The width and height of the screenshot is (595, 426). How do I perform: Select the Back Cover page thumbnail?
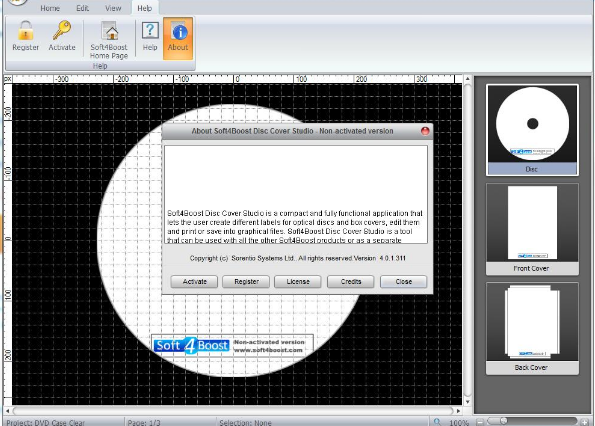(x=532, y=329)
